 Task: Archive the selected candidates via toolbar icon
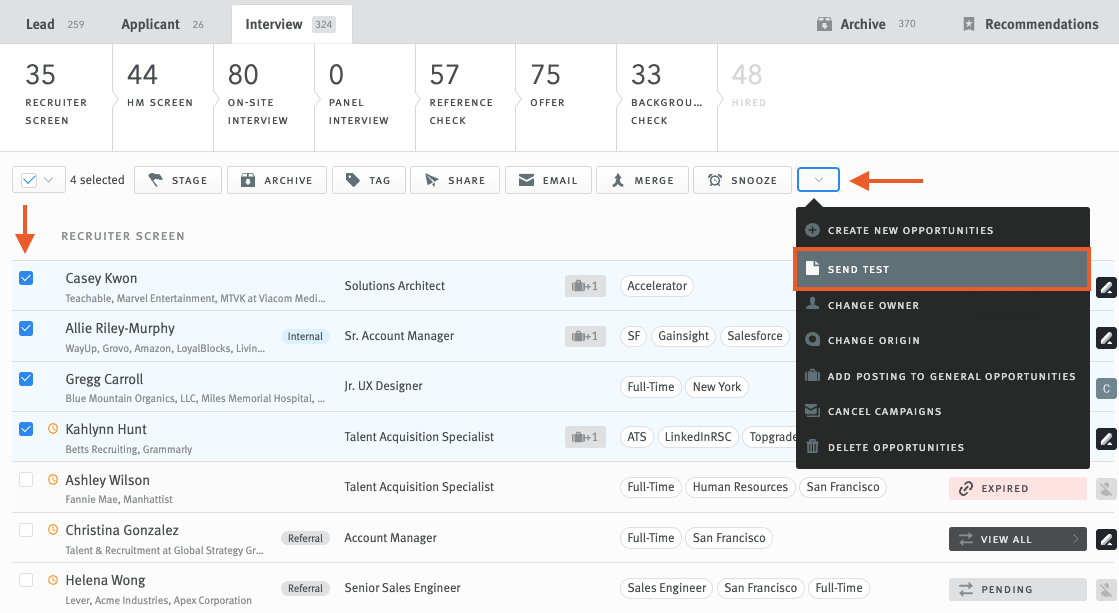point(276,180)
